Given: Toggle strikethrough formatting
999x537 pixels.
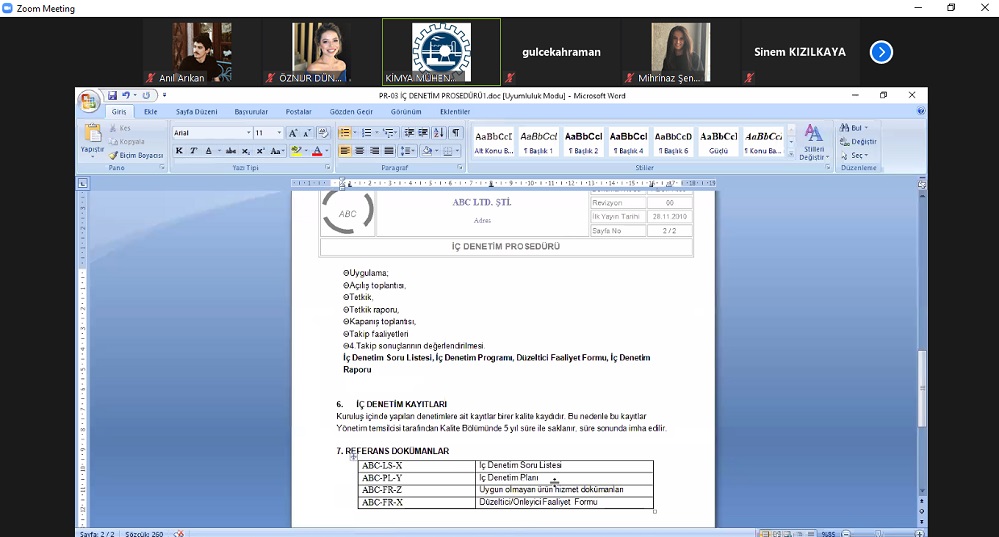Looking at the screenshot, I should click(231, 151).
